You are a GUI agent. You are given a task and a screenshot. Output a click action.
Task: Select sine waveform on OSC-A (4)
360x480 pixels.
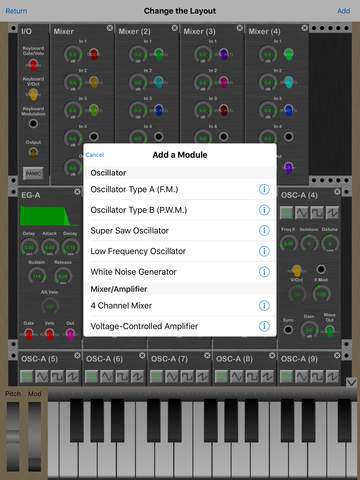click(286, 213)
